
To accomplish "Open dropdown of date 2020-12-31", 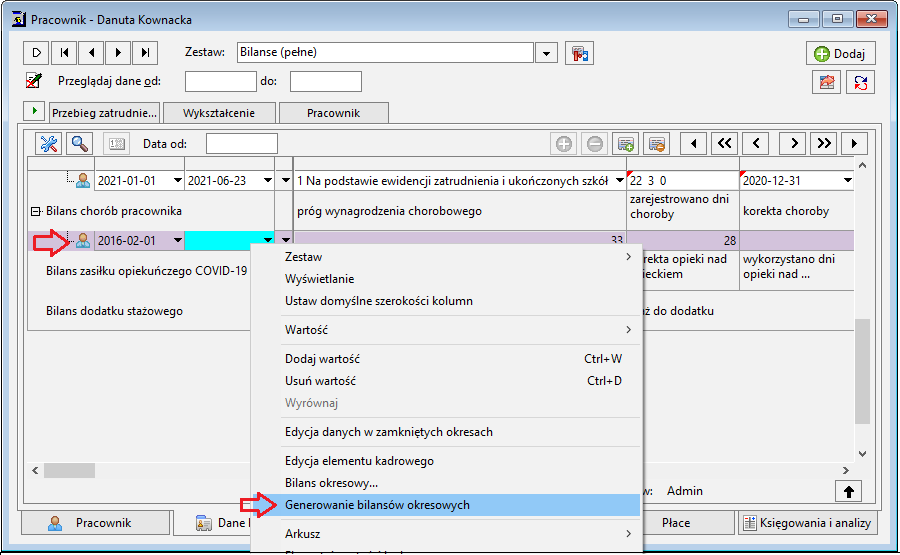I will (x=847, y=181).
